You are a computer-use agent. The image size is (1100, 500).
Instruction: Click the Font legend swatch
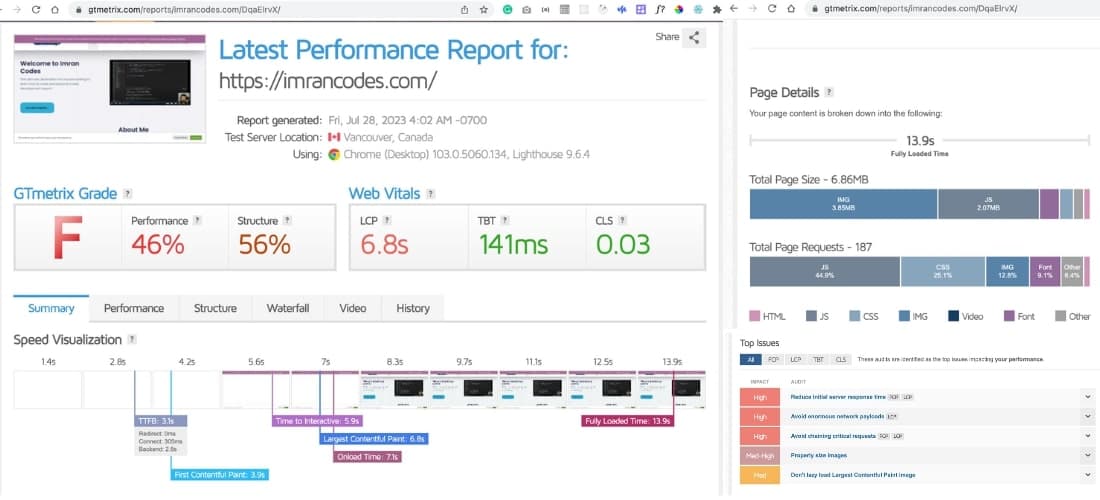click(x=1010, y=316)
